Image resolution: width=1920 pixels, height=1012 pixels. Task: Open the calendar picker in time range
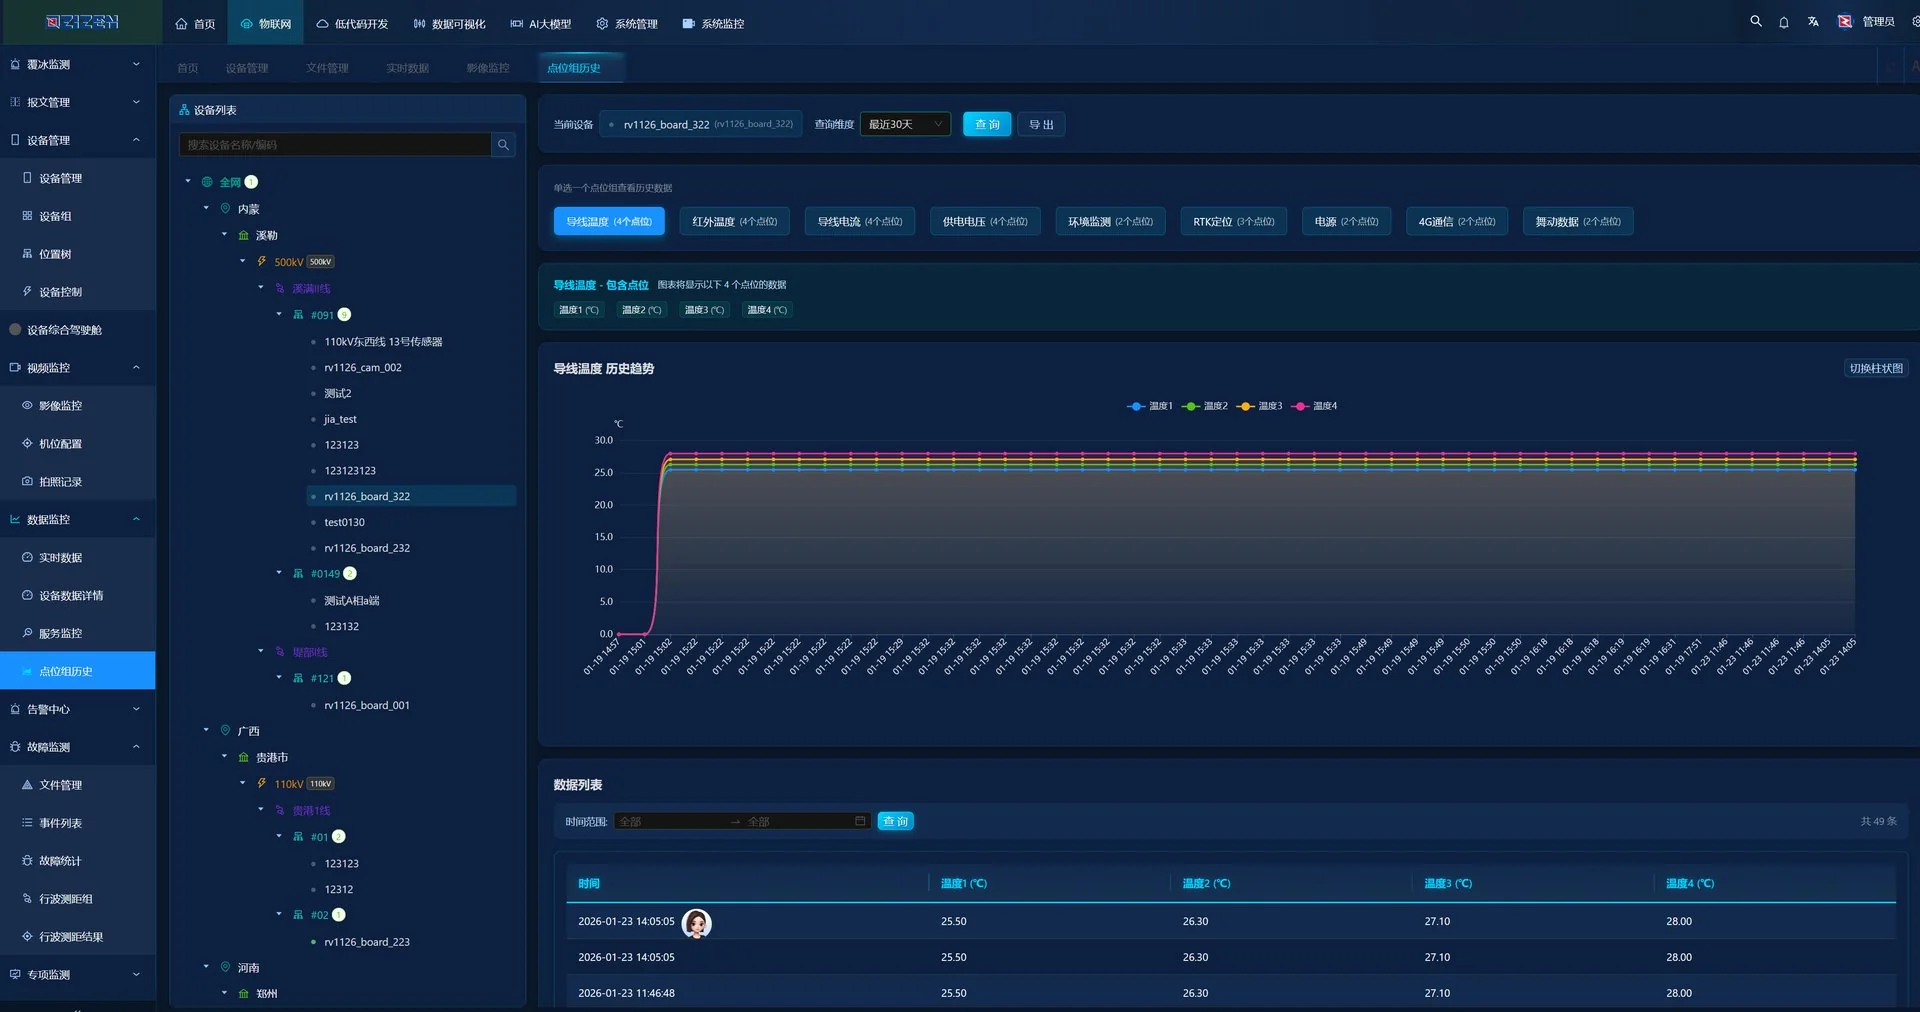pyautogui.click(x=860, y=821)
